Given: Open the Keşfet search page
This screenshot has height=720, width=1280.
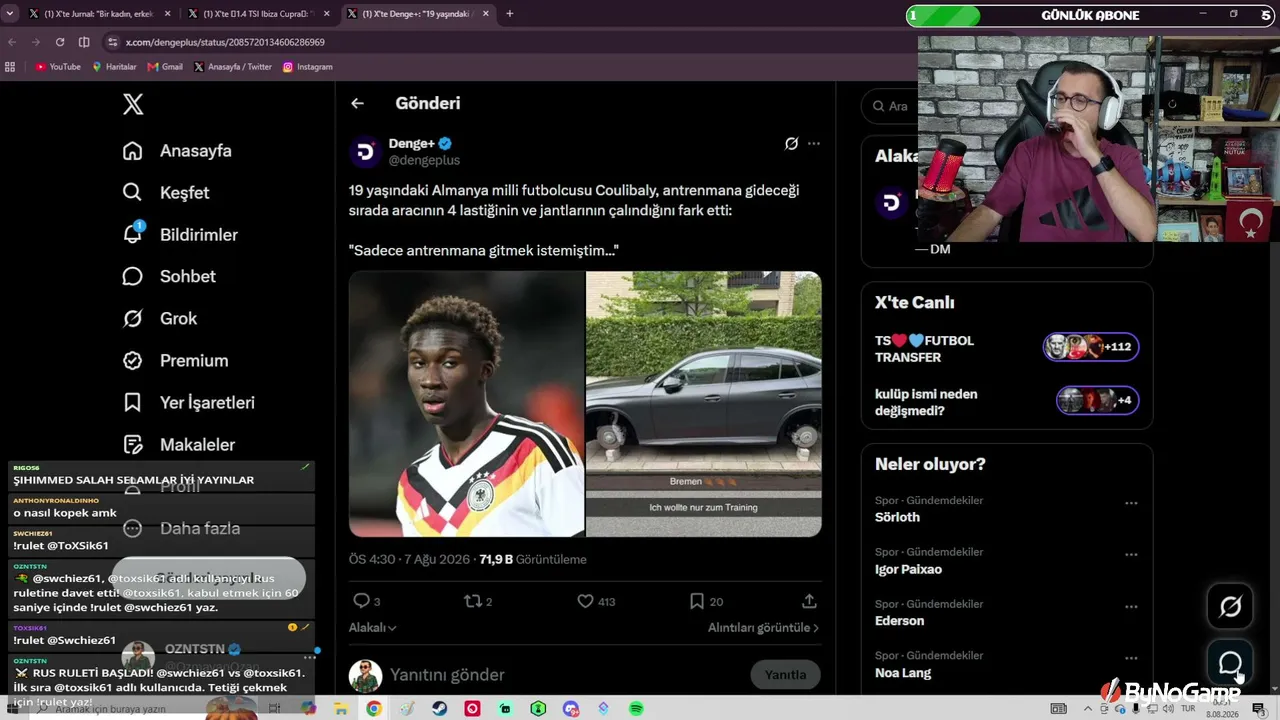Looking at the screenshot, I should [166, 193].
